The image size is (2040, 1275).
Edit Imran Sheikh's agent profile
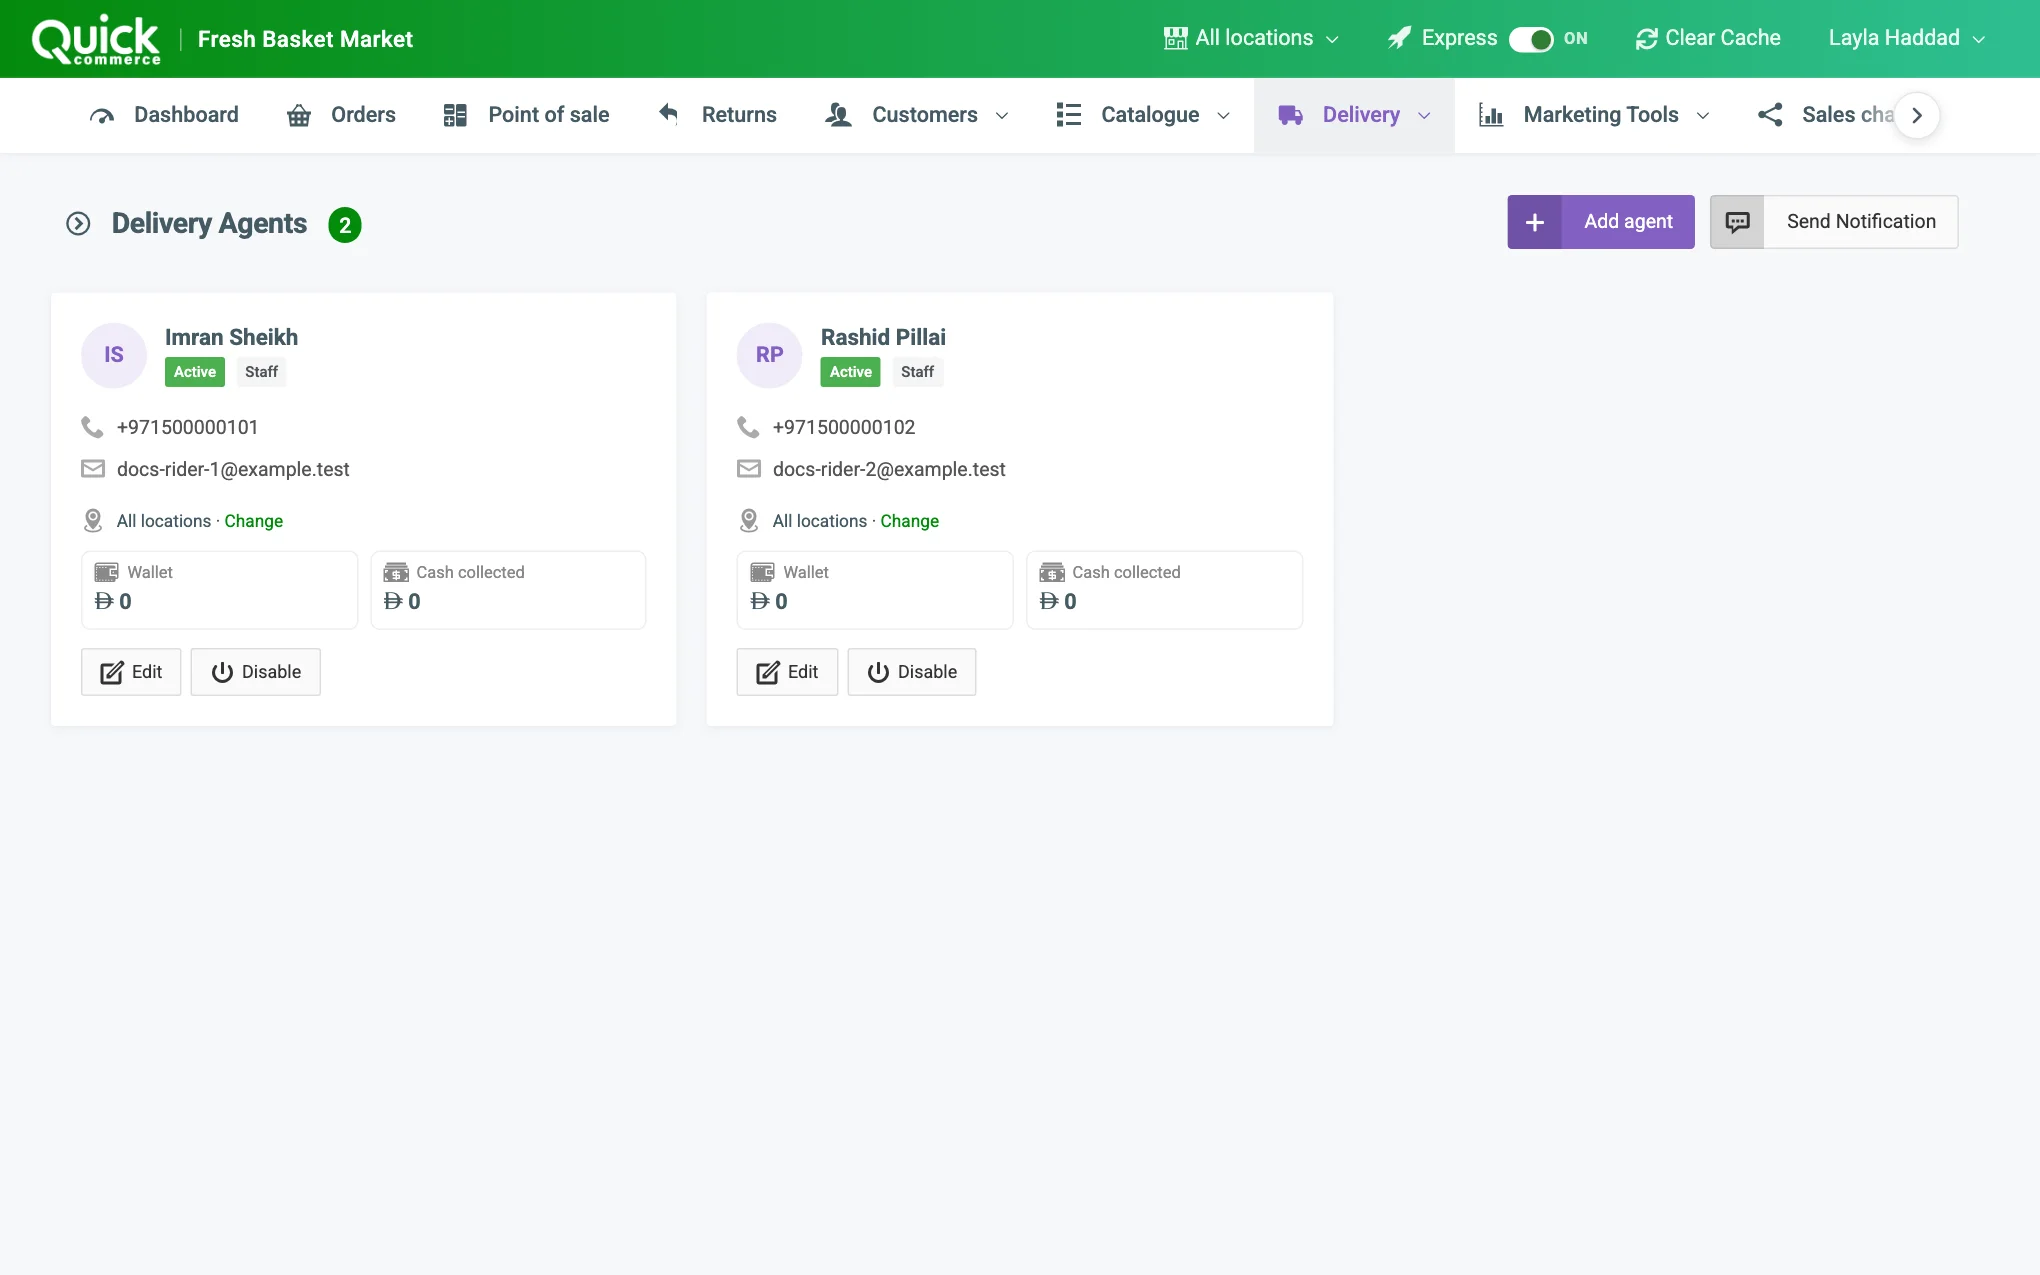coord(131,672)
